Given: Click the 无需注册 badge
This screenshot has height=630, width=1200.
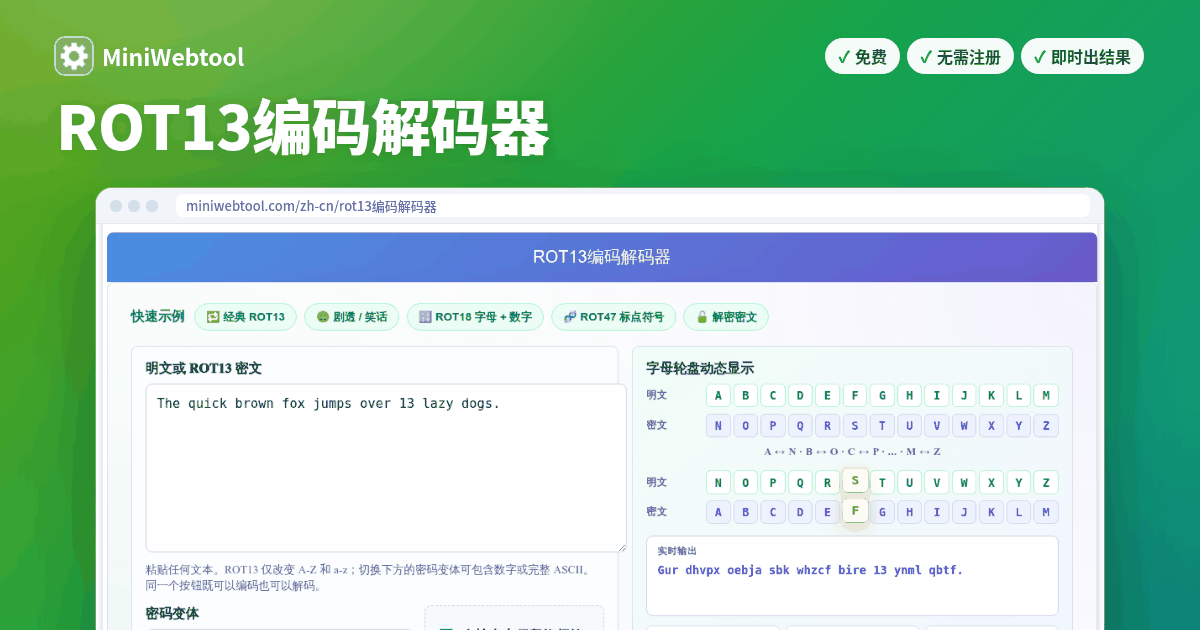Looking at the screenshot, I should click(x=960, y=57).
